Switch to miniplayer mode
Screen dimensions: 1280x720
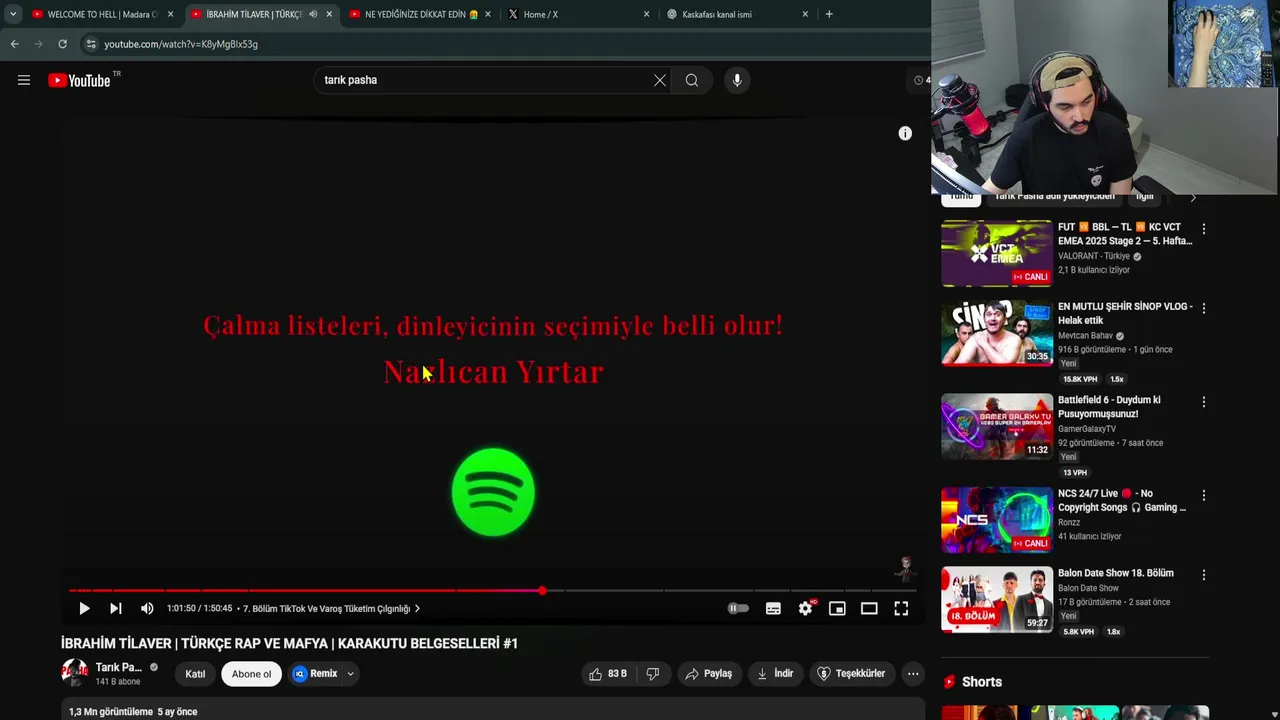click(837, 608)
